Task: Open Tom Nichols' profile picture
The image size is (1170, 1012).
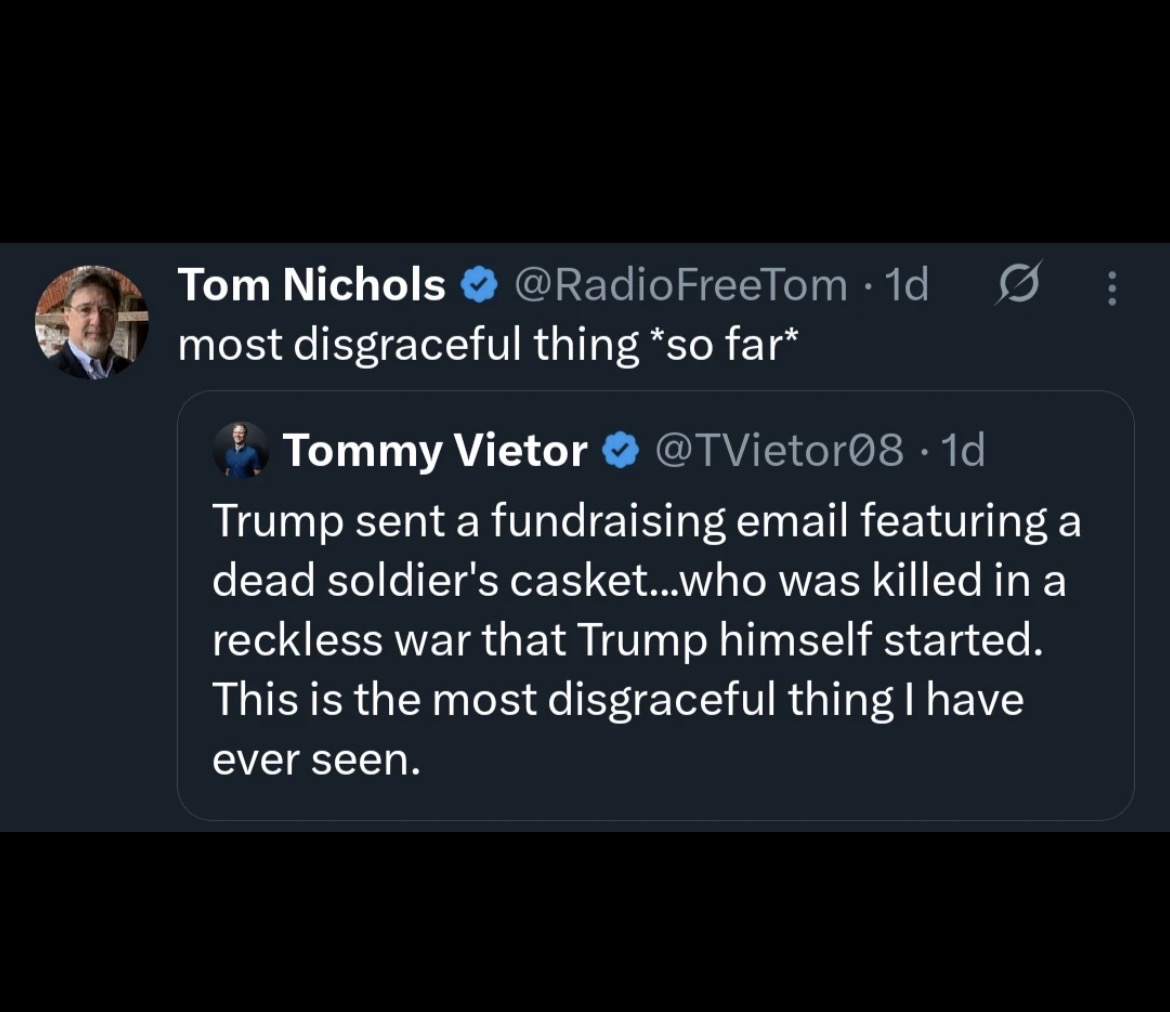Action: click(x=92, y=322)
